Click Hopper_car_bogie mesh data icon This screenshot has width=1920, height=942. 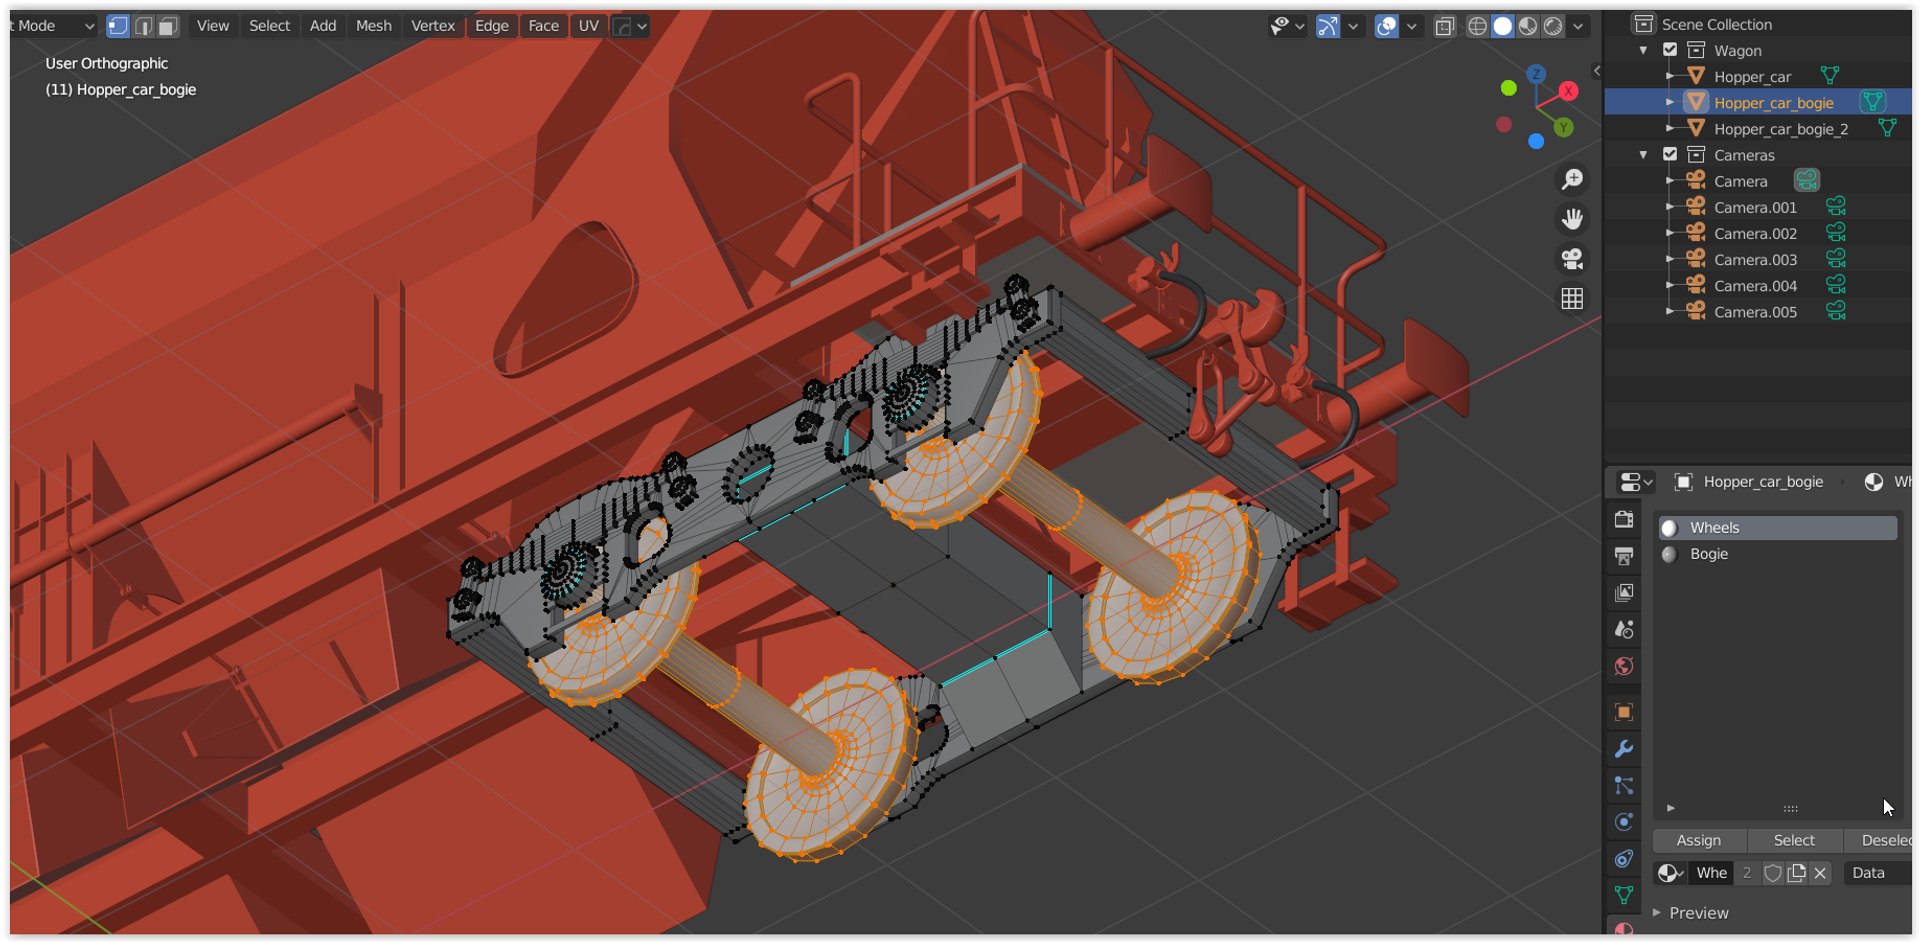pyautogui.click(x=1873, y=102)
